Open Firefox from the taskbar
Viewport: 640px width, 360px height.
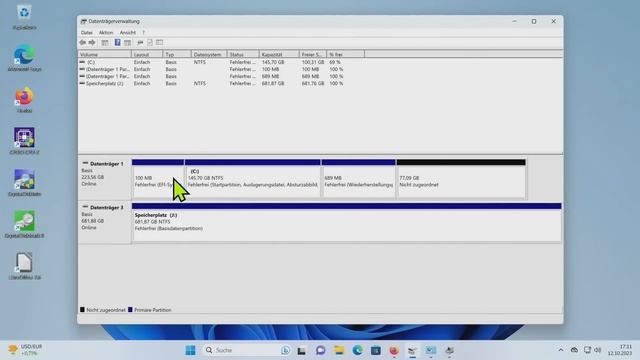click(x=394, y=350)
